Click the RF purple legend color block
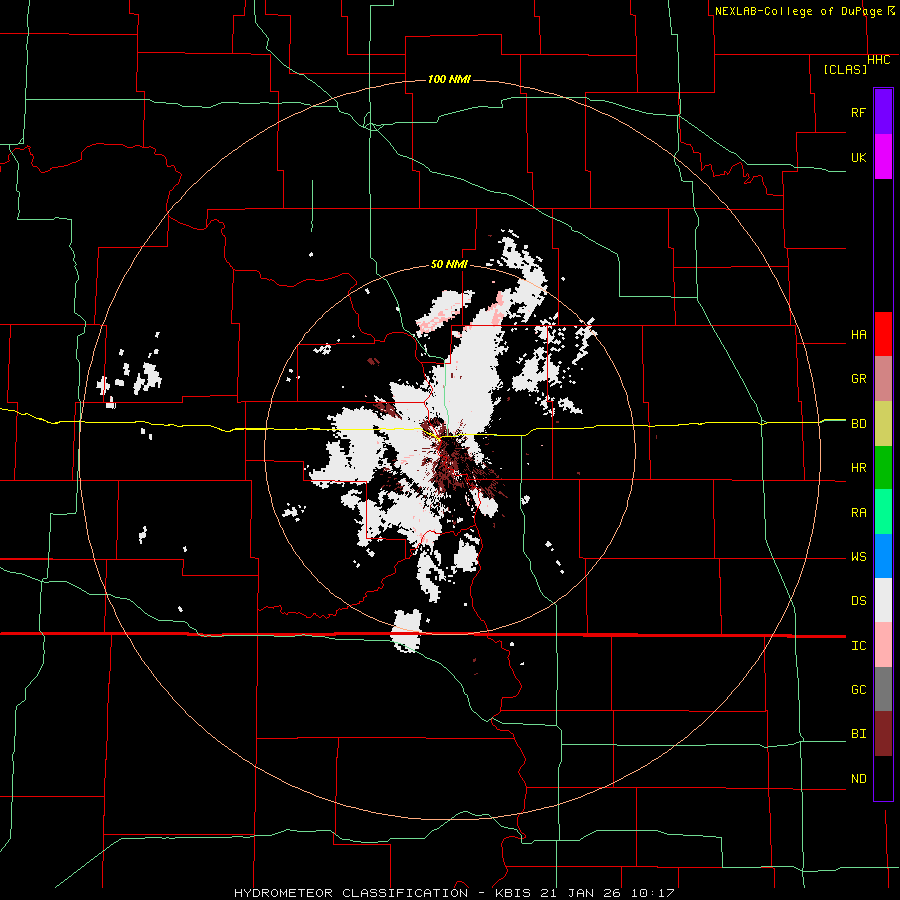Viewport: 900px width, 900px height. point(883,112)
